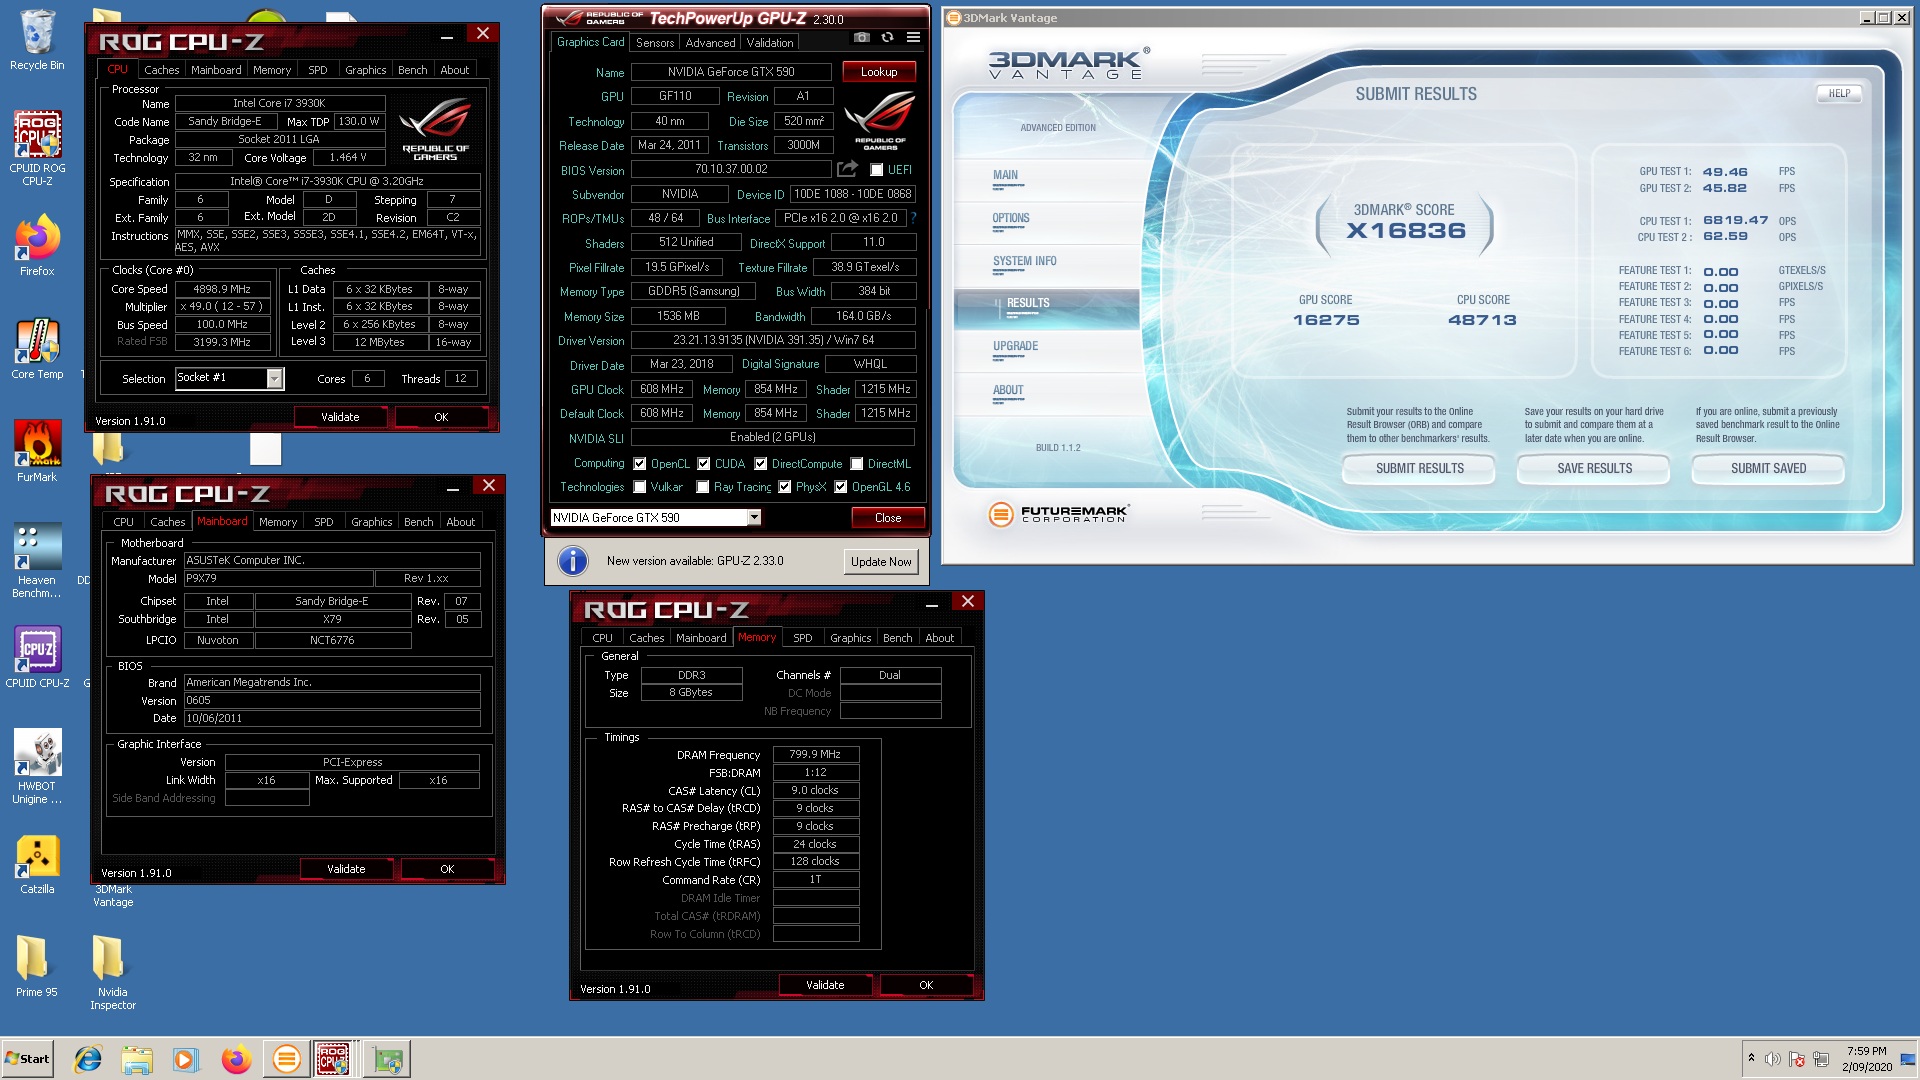This screenshot has height=1080, width=1920.
Task: Click the info icon in GPU-Z update bar
Action: 572,561
